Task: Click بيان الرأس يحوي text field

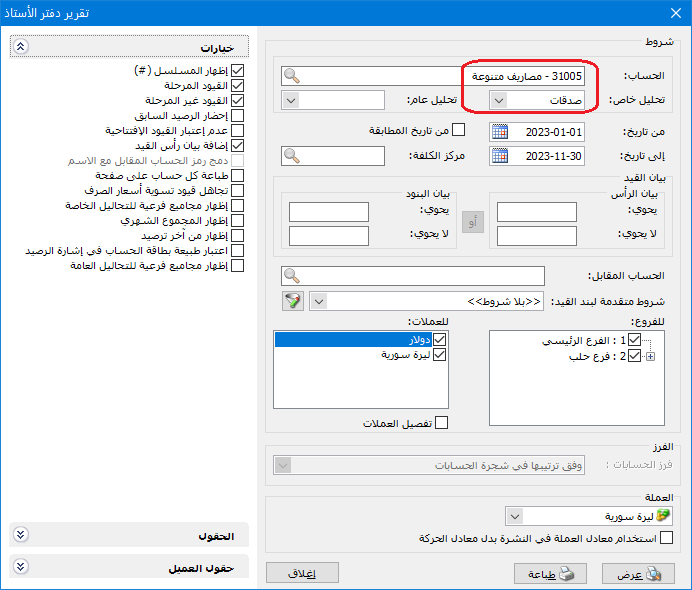Action: (537, 212)
